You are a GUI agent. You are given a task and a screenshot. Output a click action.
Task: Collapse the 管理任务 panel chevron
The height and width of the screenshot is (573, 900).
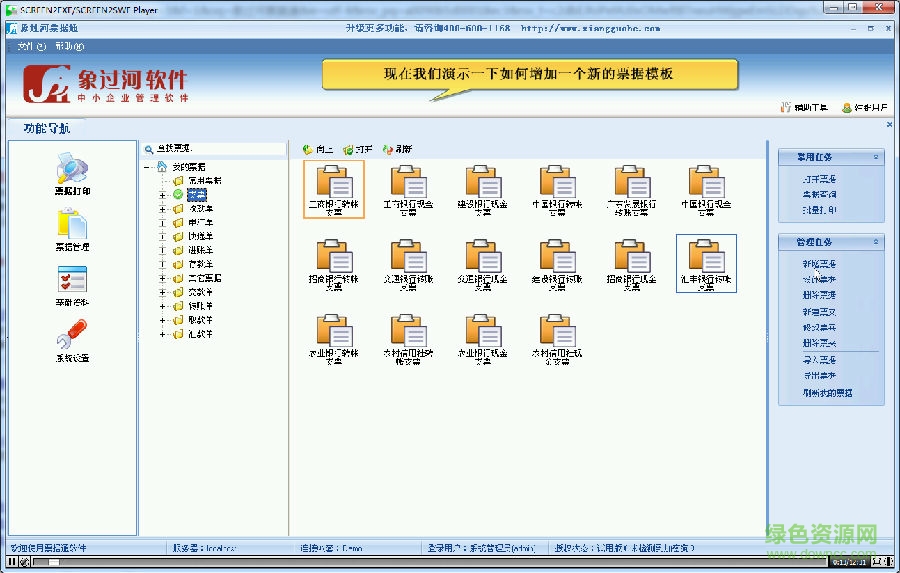876,242
